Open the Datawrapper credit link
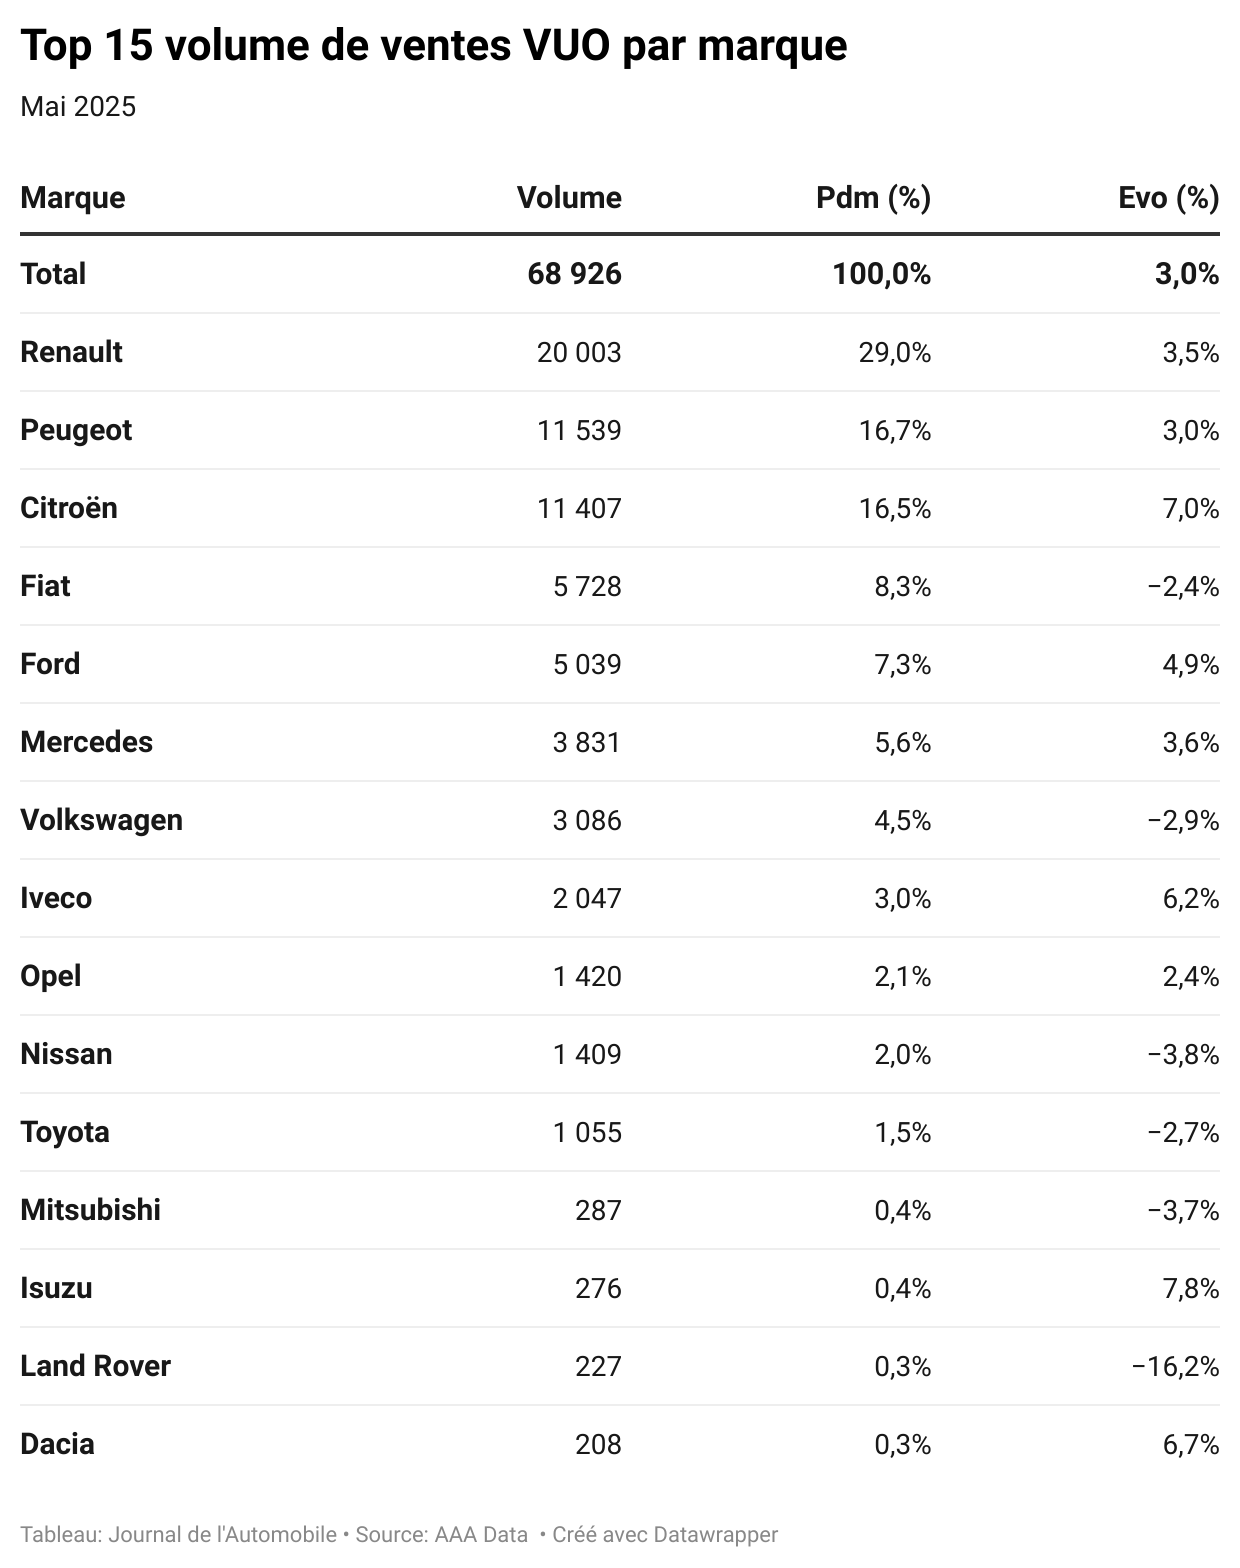 (665, 1534)
